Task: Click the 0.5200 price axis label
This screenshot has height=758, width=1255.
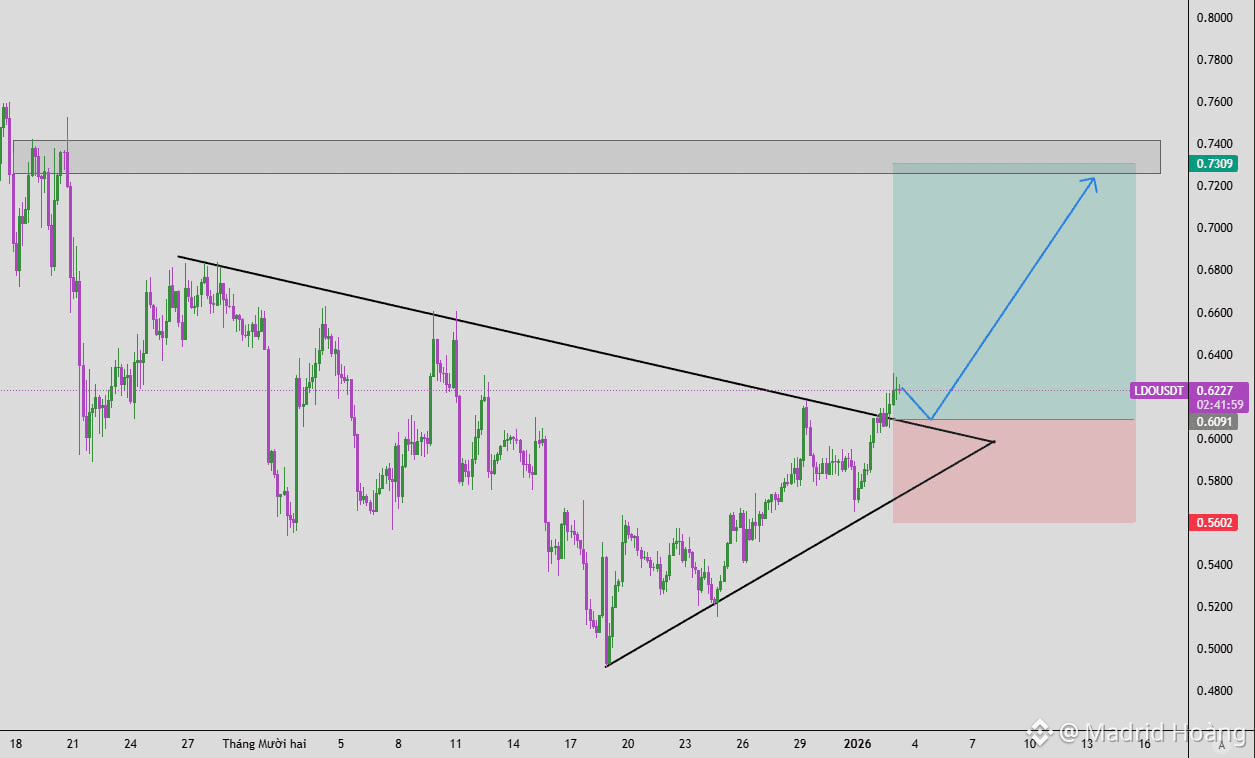Action: (1213, 607)
